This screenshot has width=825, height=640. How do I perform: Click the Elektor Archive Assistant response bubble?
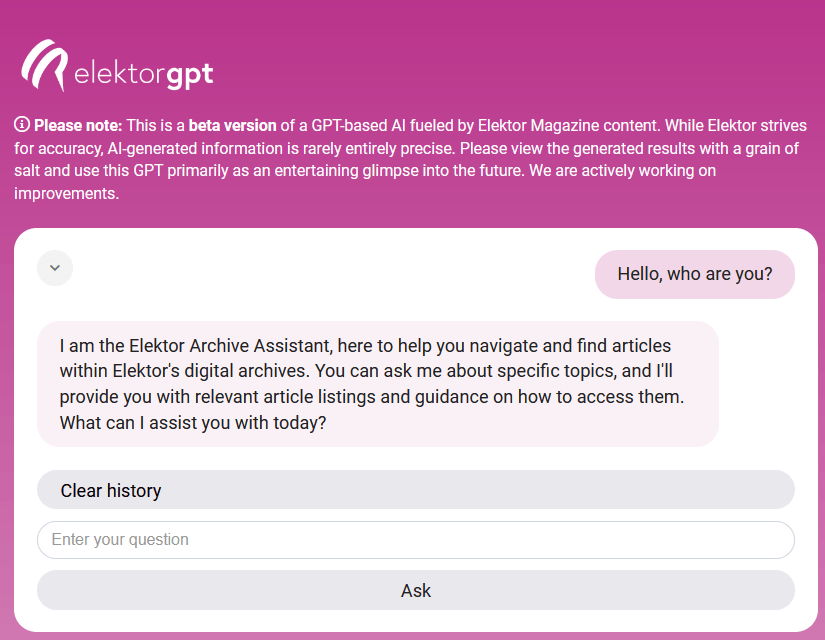click(x=378, y=383)
